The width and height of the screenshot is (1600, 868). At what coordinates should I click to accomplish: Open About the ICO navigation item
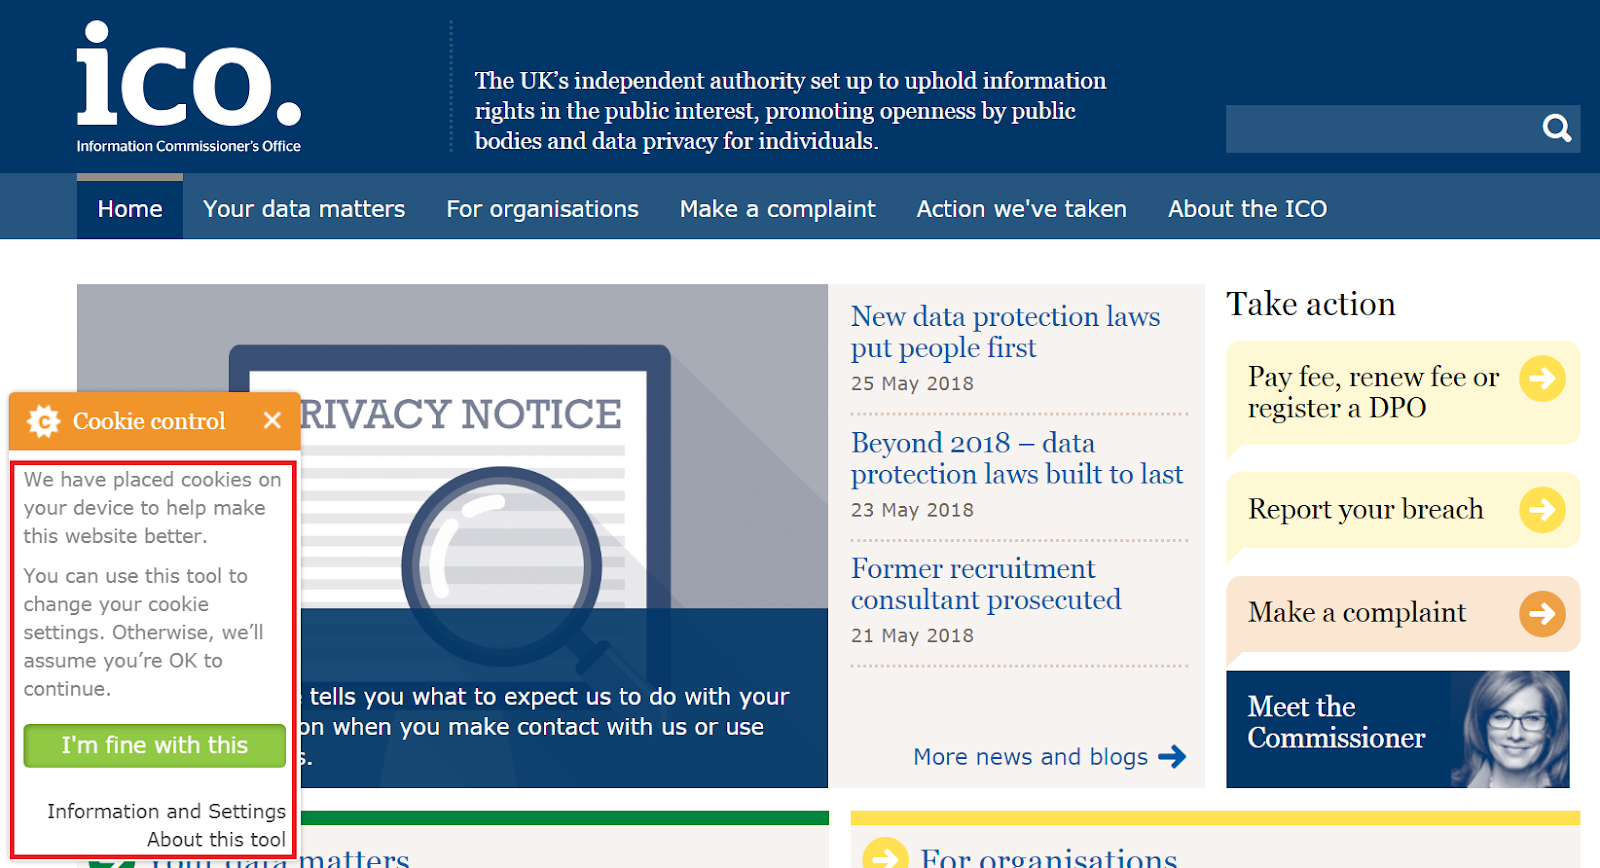[1247, 209]
